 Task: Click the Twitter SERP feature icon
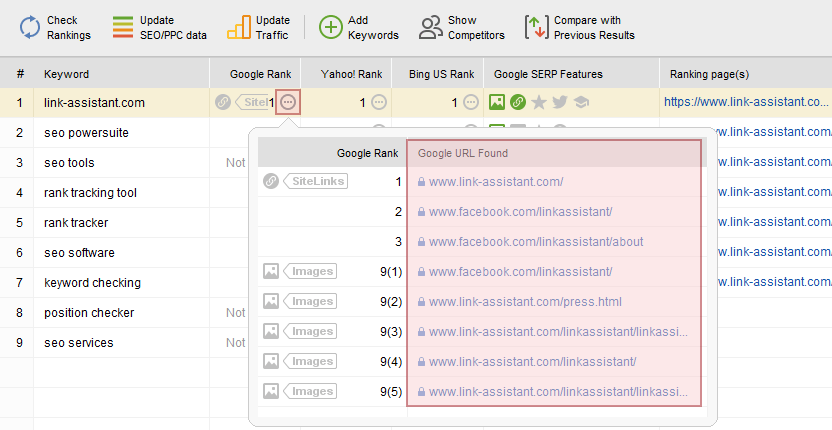click(x=560, y=102)
